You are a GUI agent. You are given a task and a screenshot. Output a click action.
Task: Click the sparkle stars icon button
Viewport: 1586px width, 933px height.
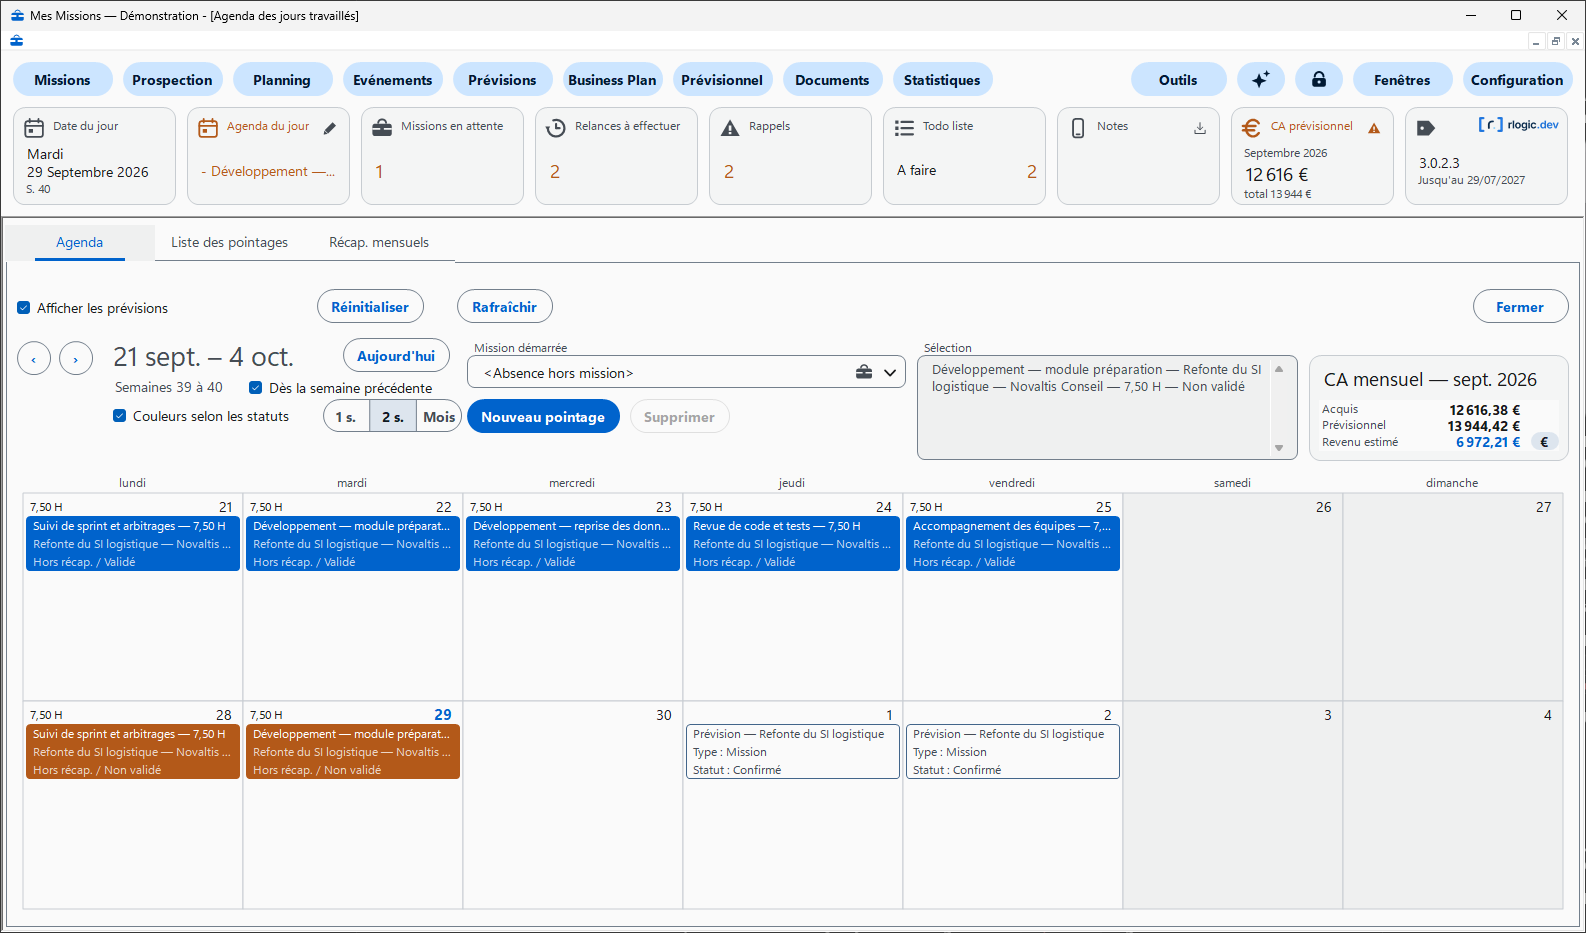pos(1261,80)
